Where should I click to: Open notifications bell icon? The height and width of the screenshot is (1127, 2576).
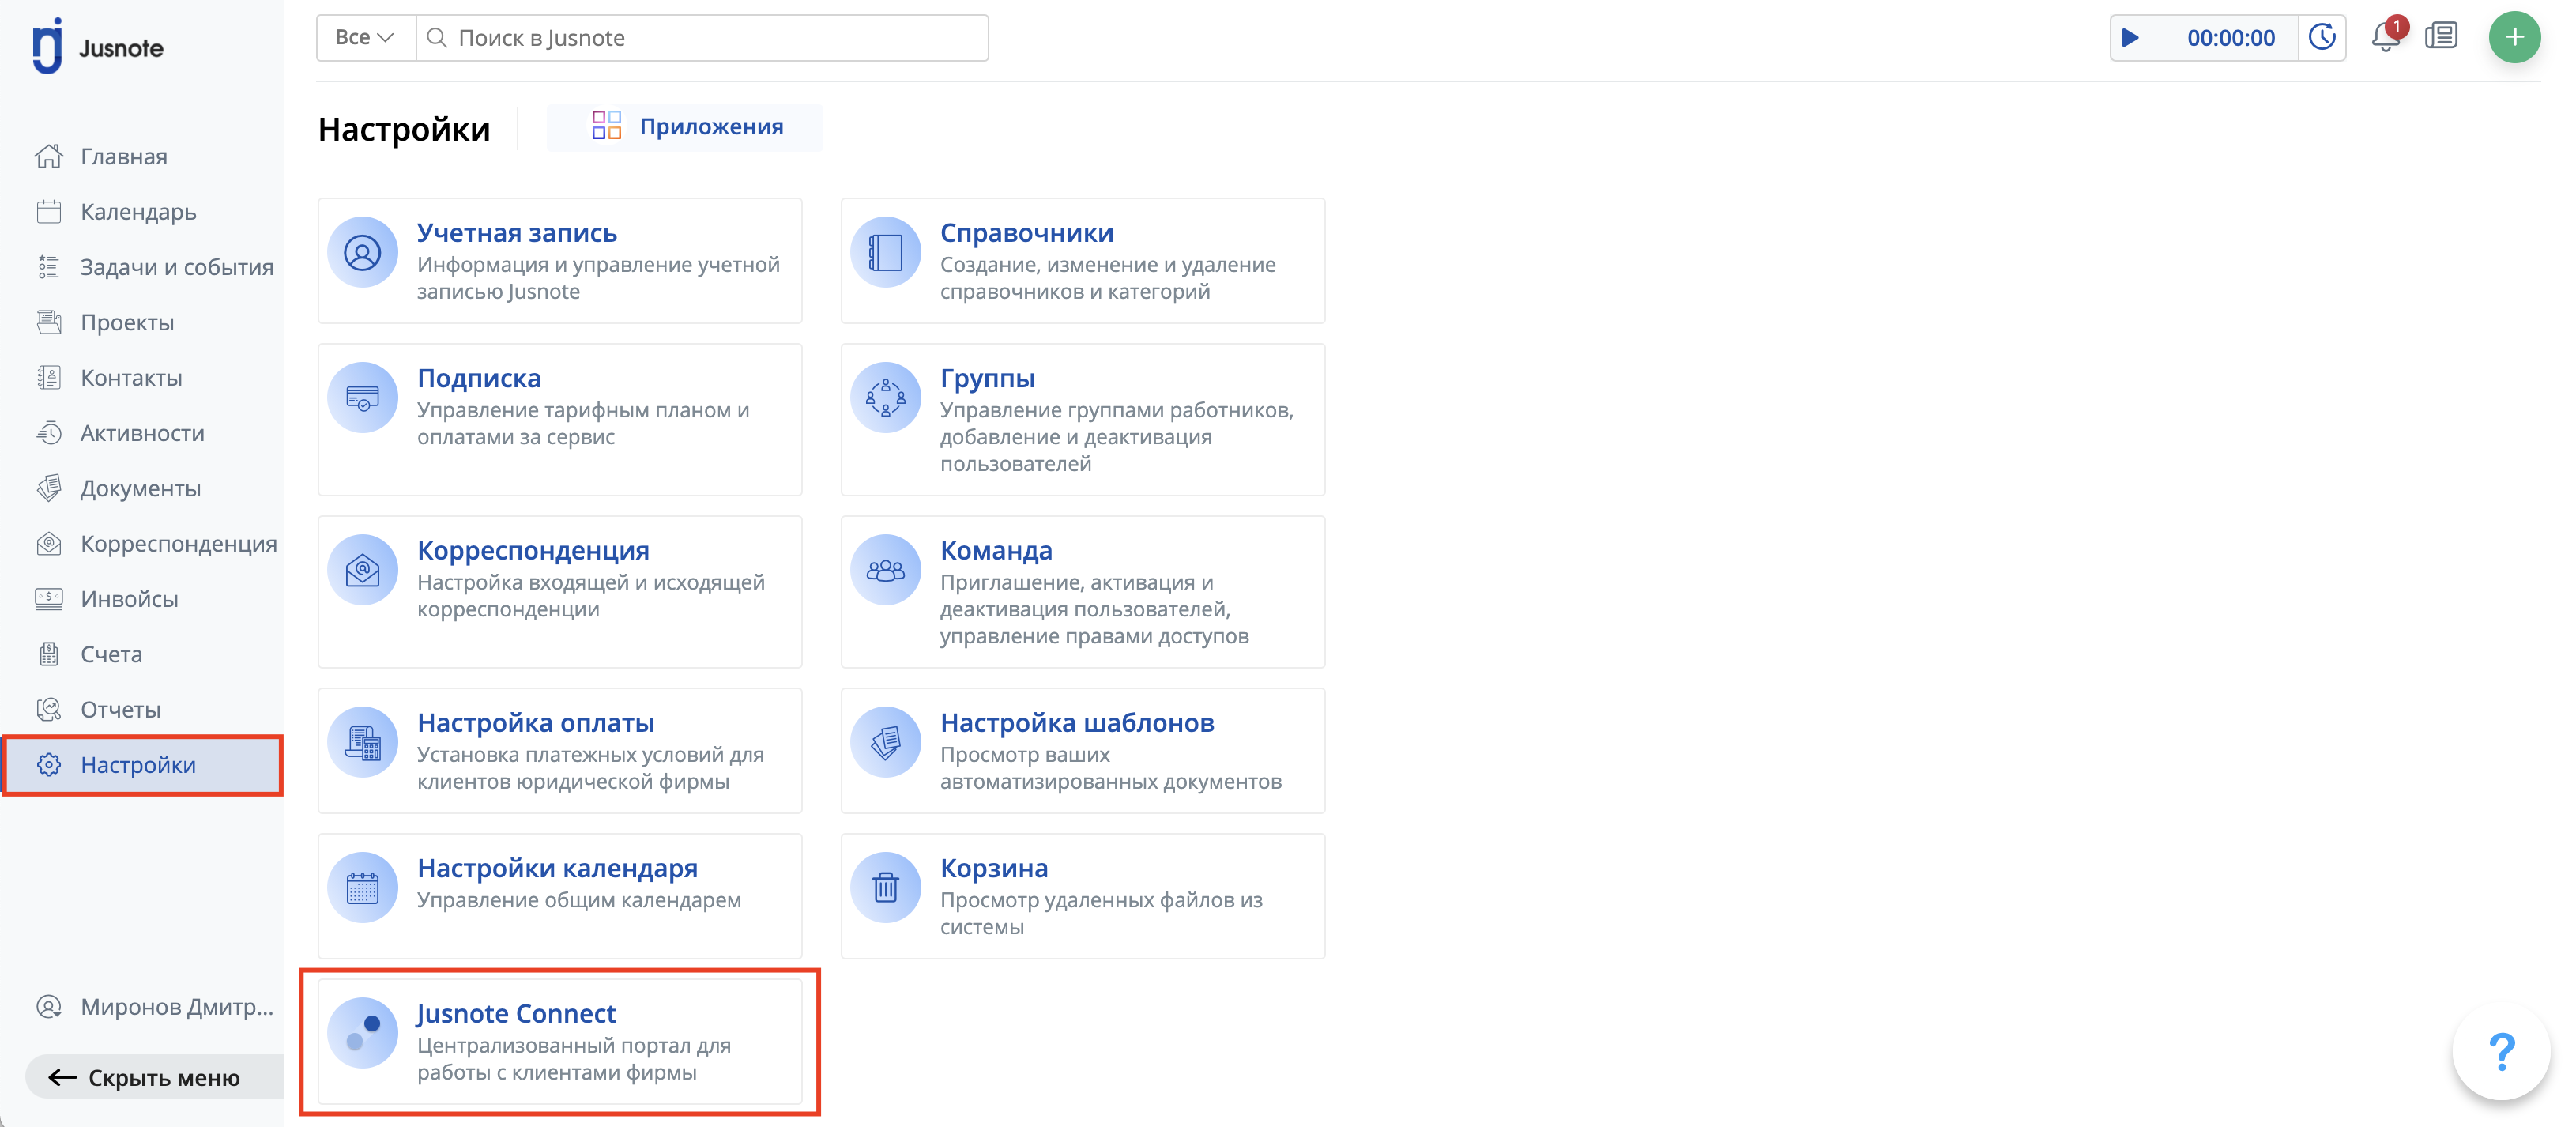(2387, 36)
